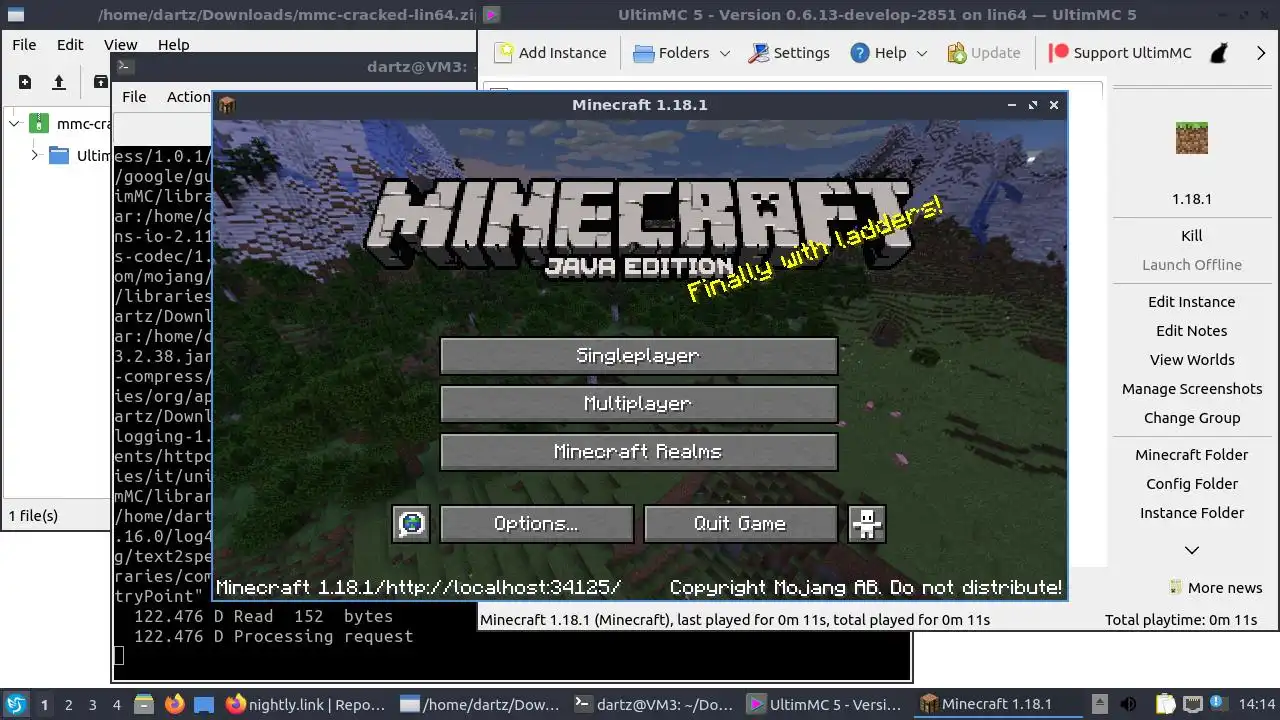Viewport: 1280px width, 720px height.
Task: Switch to the /home/dartz/Dow... taskbar entry
Action: [x=481, y=704]
